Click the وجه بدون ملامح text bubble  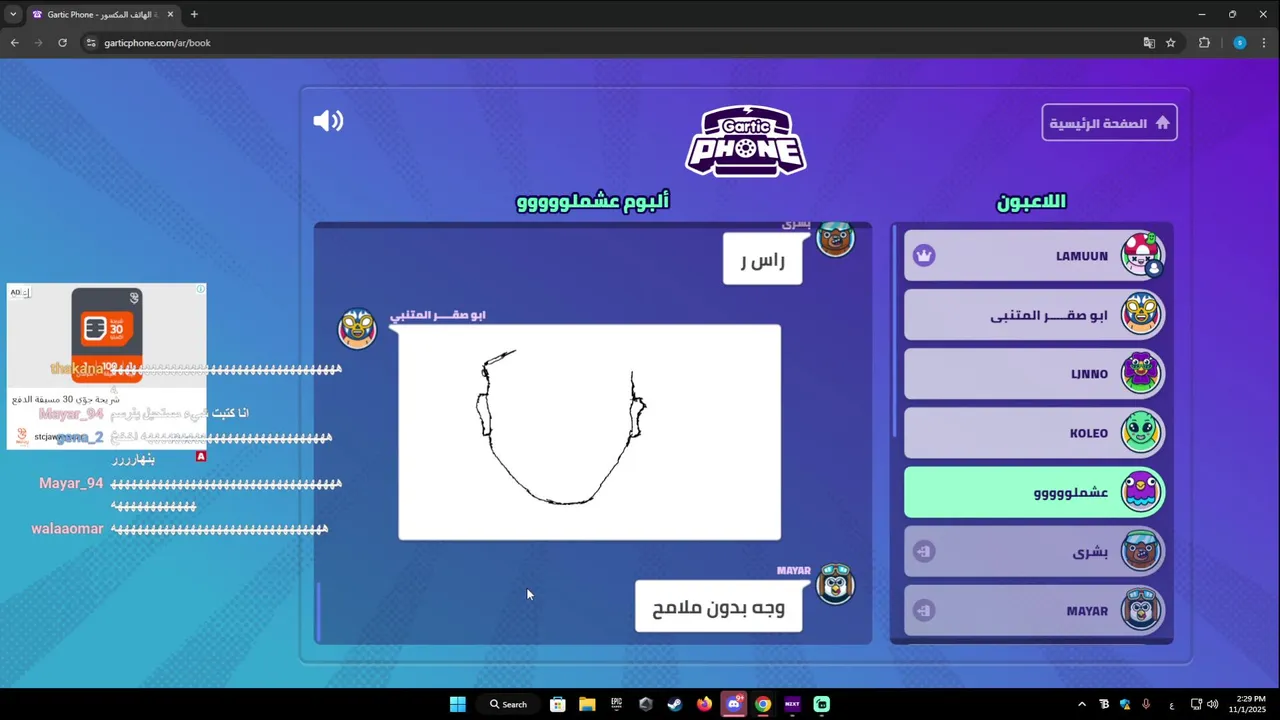pyautogui.click(x=718, y=606)
